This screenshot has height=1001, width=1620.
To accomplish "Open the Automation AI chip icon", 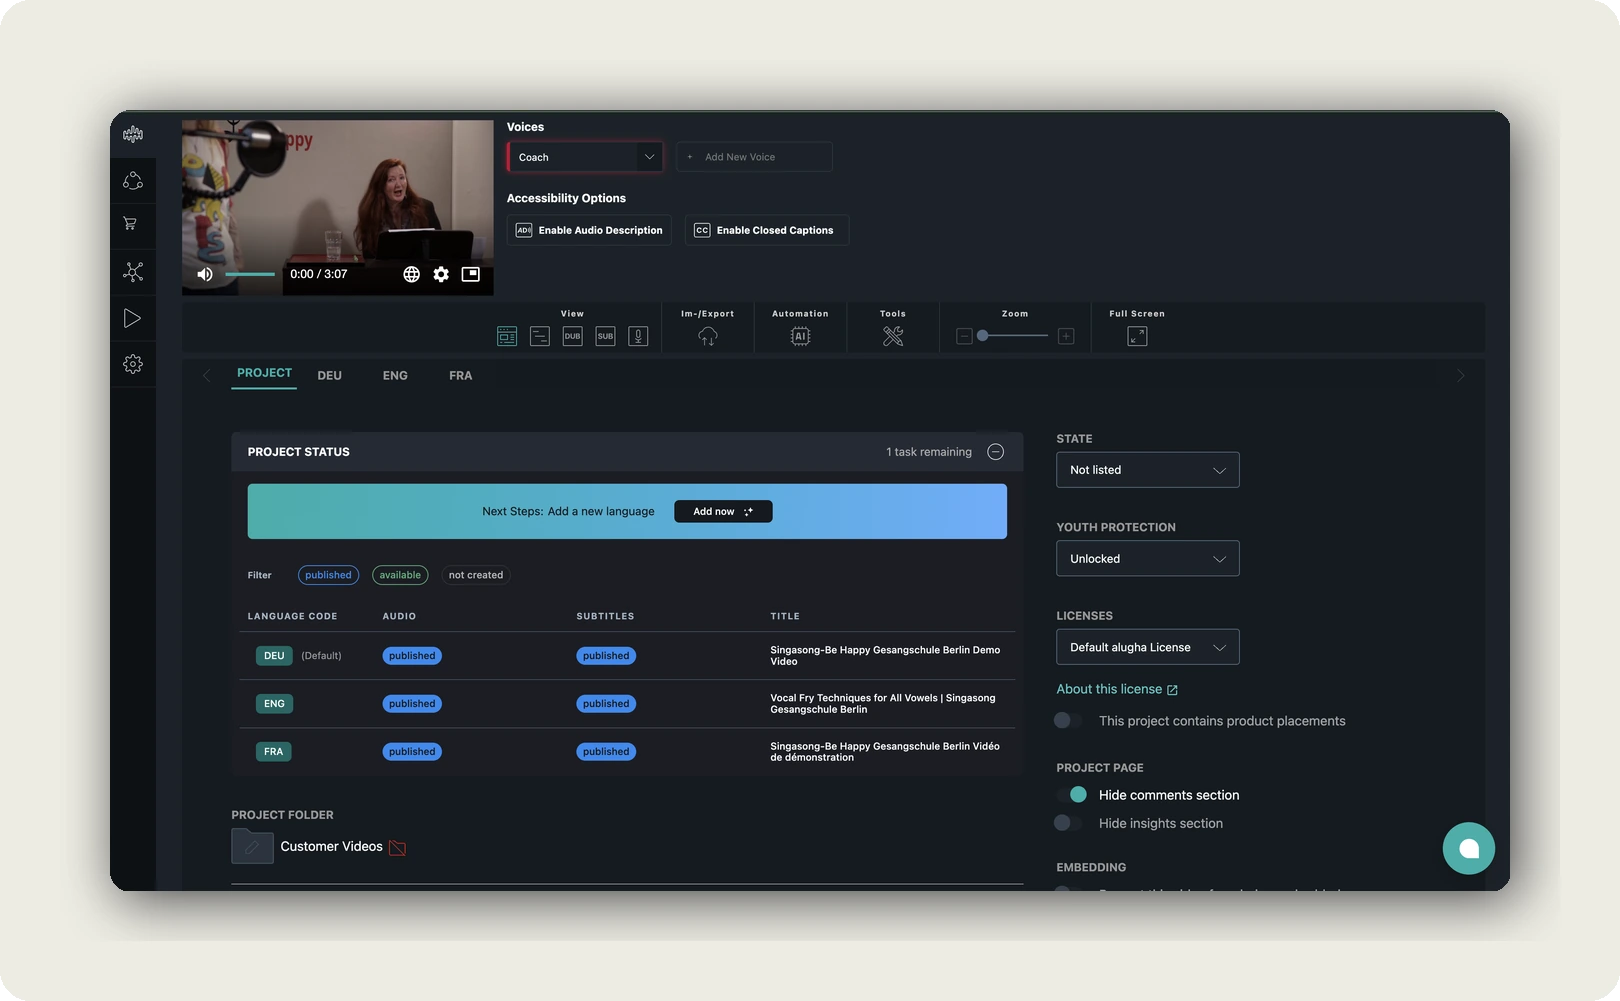I will pyautogui.click(x=800, y=336).
